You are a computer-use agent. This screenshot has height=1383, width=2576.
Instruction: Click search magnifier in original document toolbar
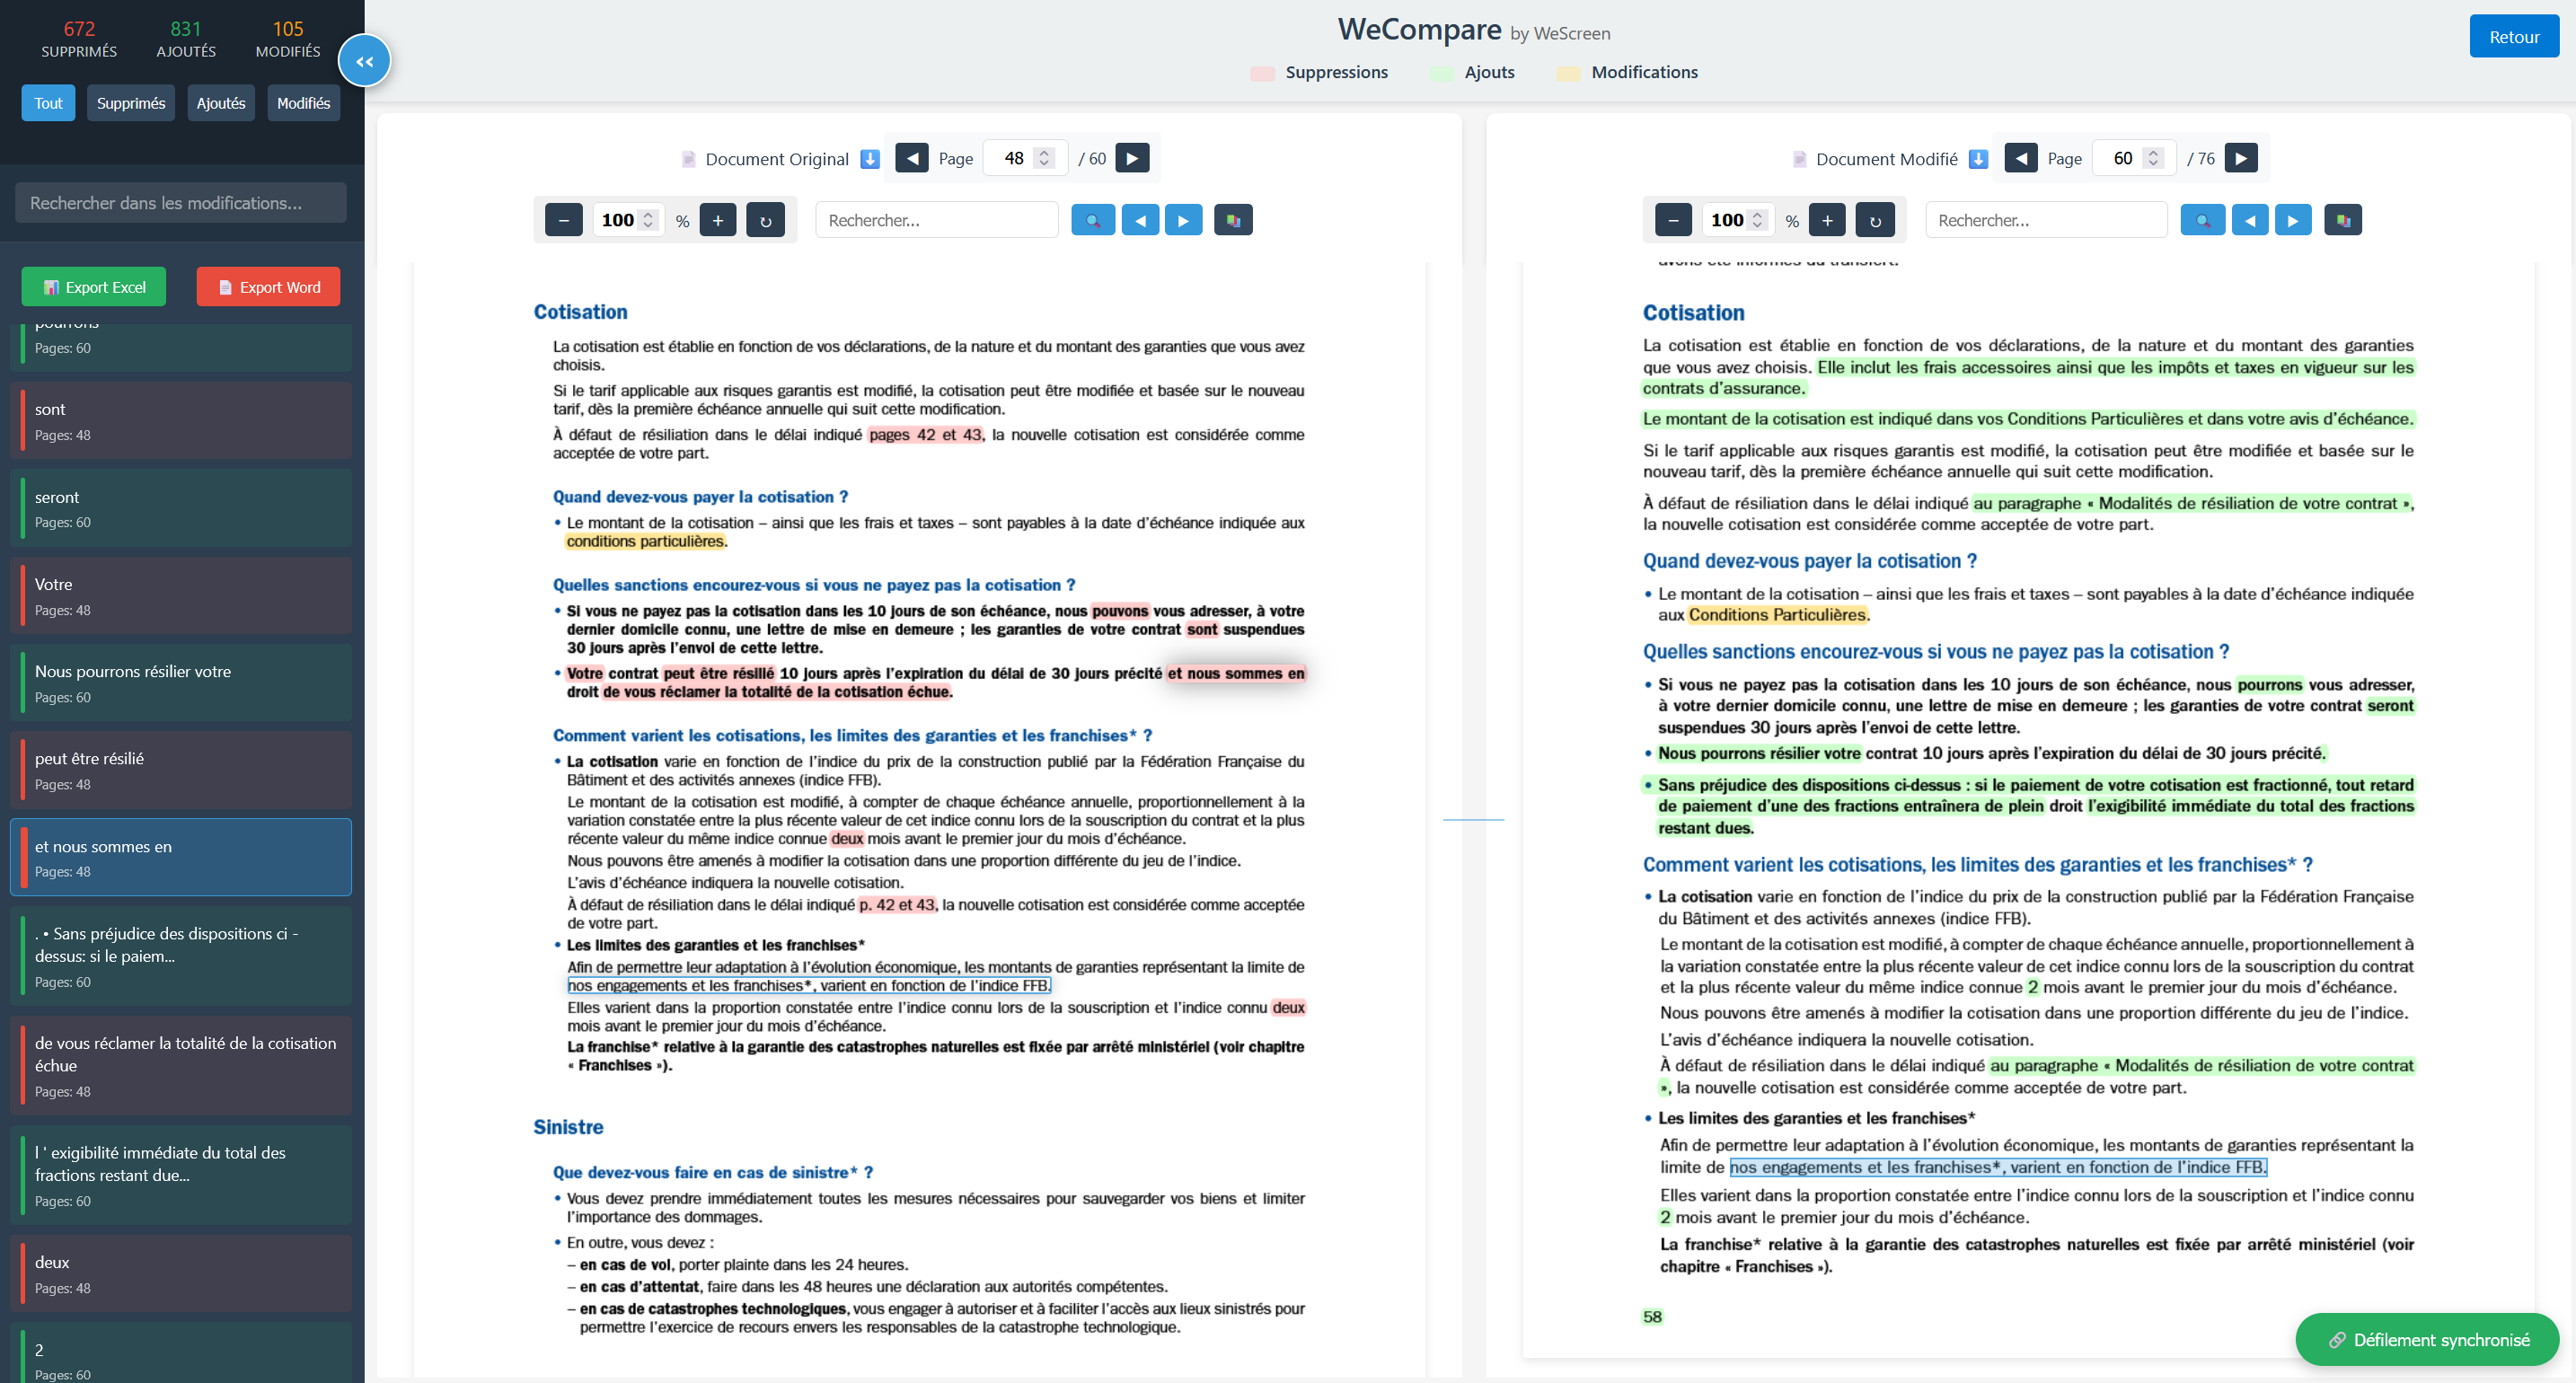(1092, 220)
